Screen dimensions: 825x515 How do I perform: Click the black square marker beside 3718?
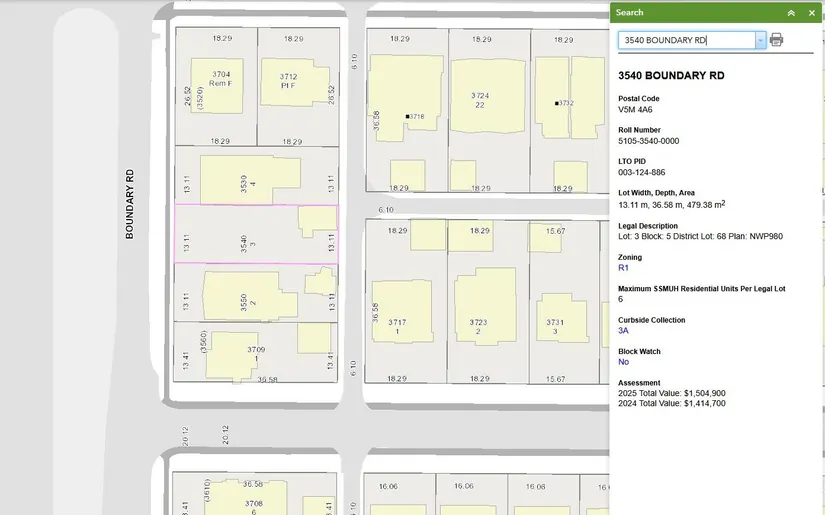pos(407,117)
